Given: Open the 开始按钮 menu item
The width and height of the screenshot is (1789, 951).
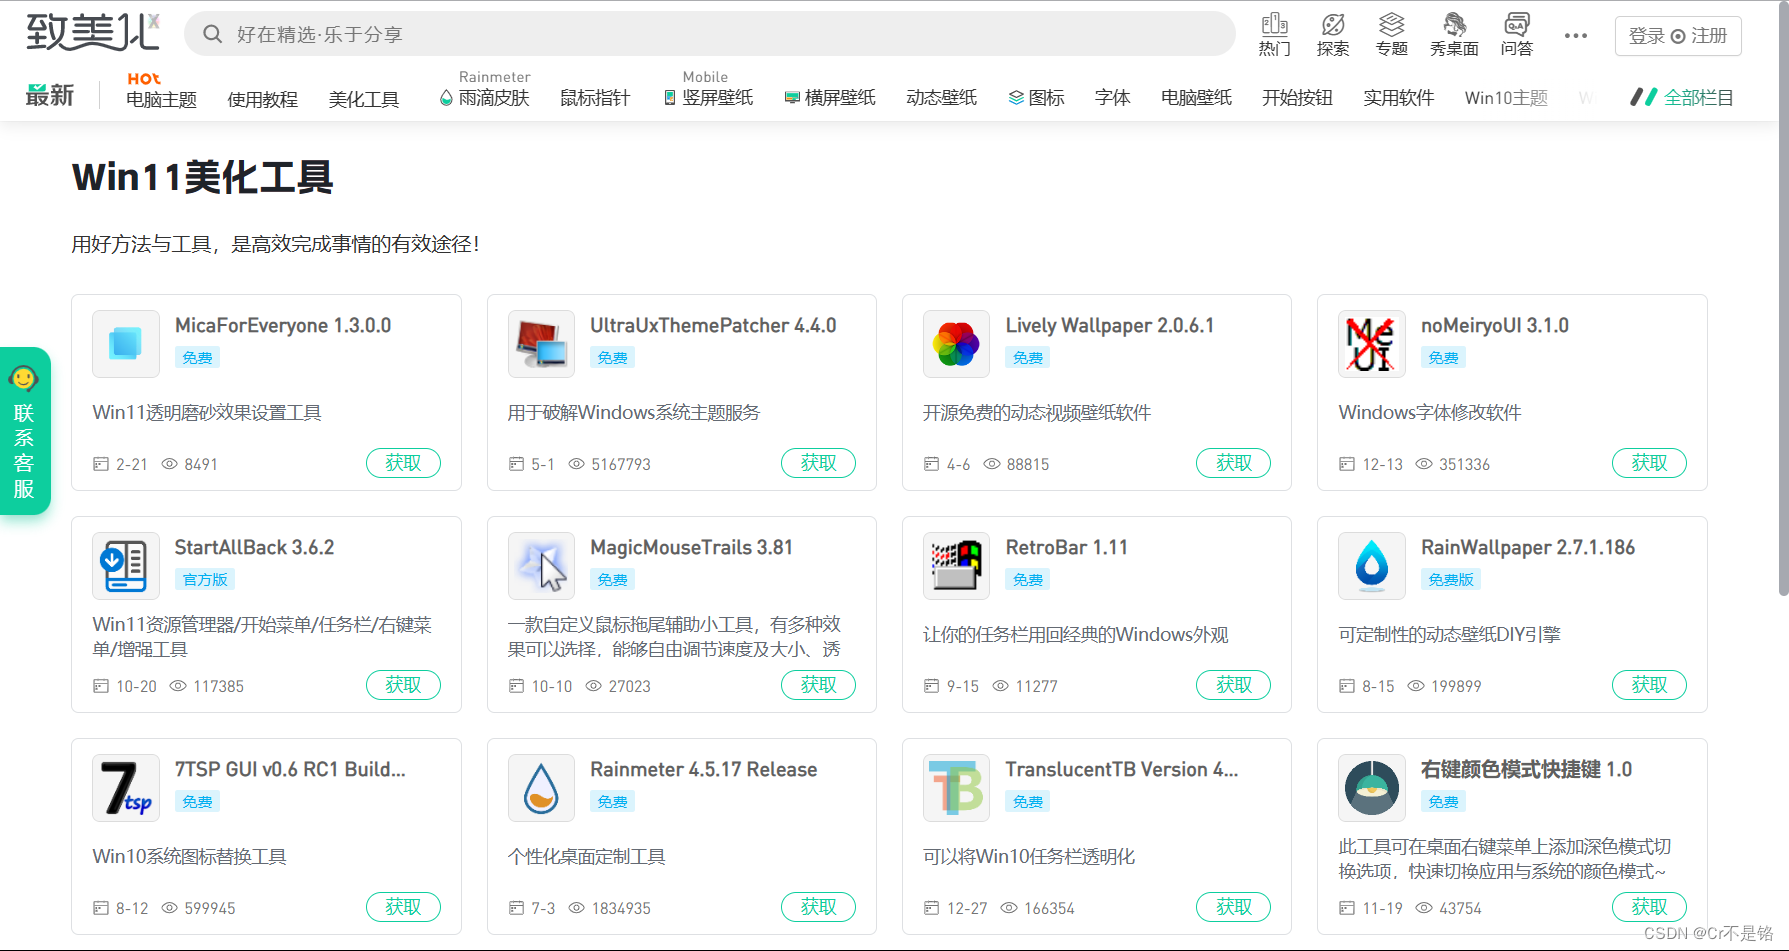Looking at the screenshot, I should (1297, 97).
